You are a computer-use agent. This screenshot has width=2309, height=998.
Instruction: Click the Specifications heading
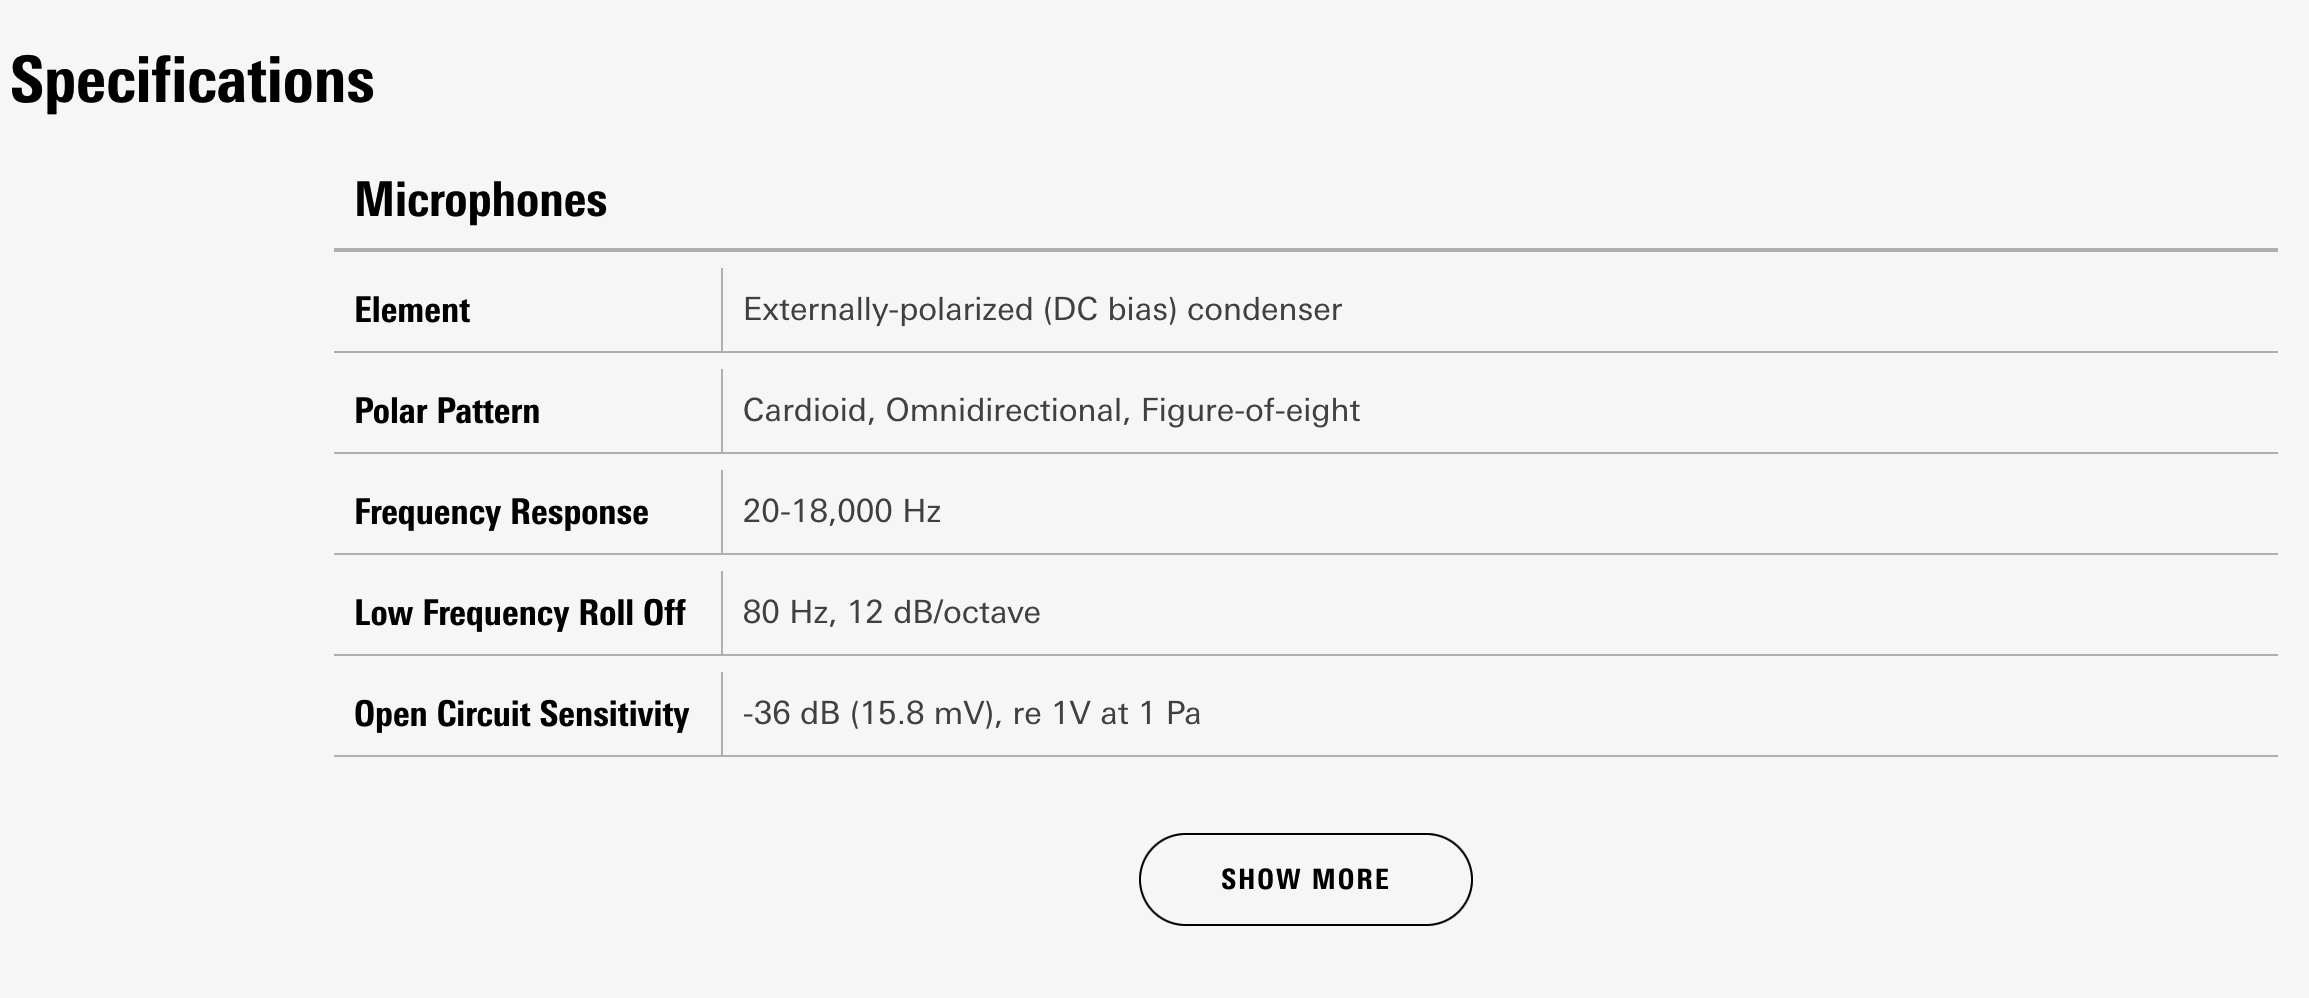[192, 81]
